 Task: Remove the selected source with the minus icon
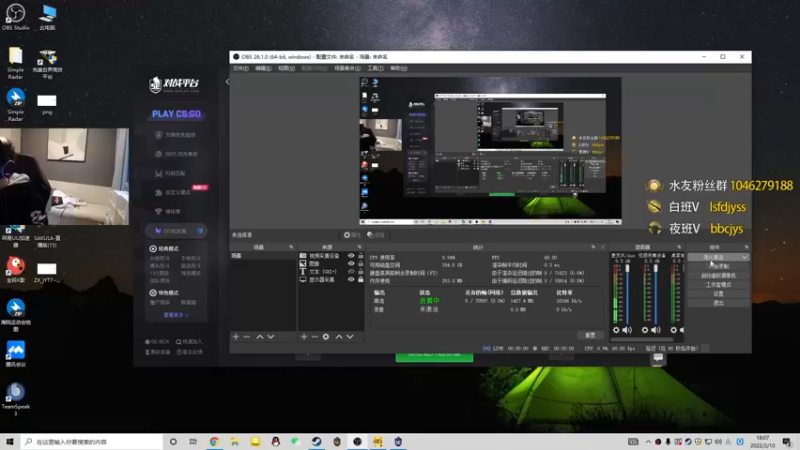click(315, 337)
